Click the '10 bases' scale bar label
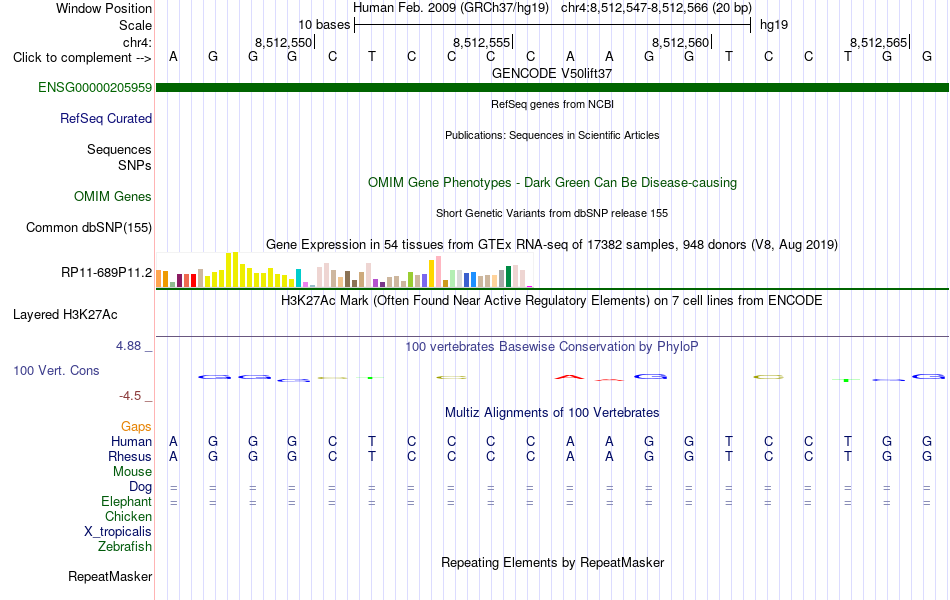Image resolution: width=950 pixels, height=600 pixels. [324, 25]
